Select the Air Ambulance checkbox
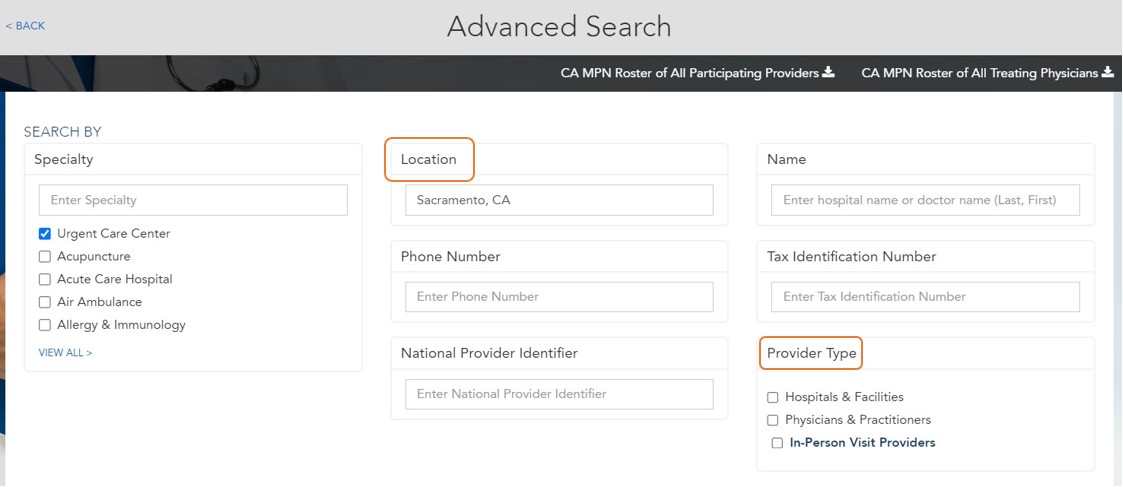The image size is (1123, 487). coord(45,302)
